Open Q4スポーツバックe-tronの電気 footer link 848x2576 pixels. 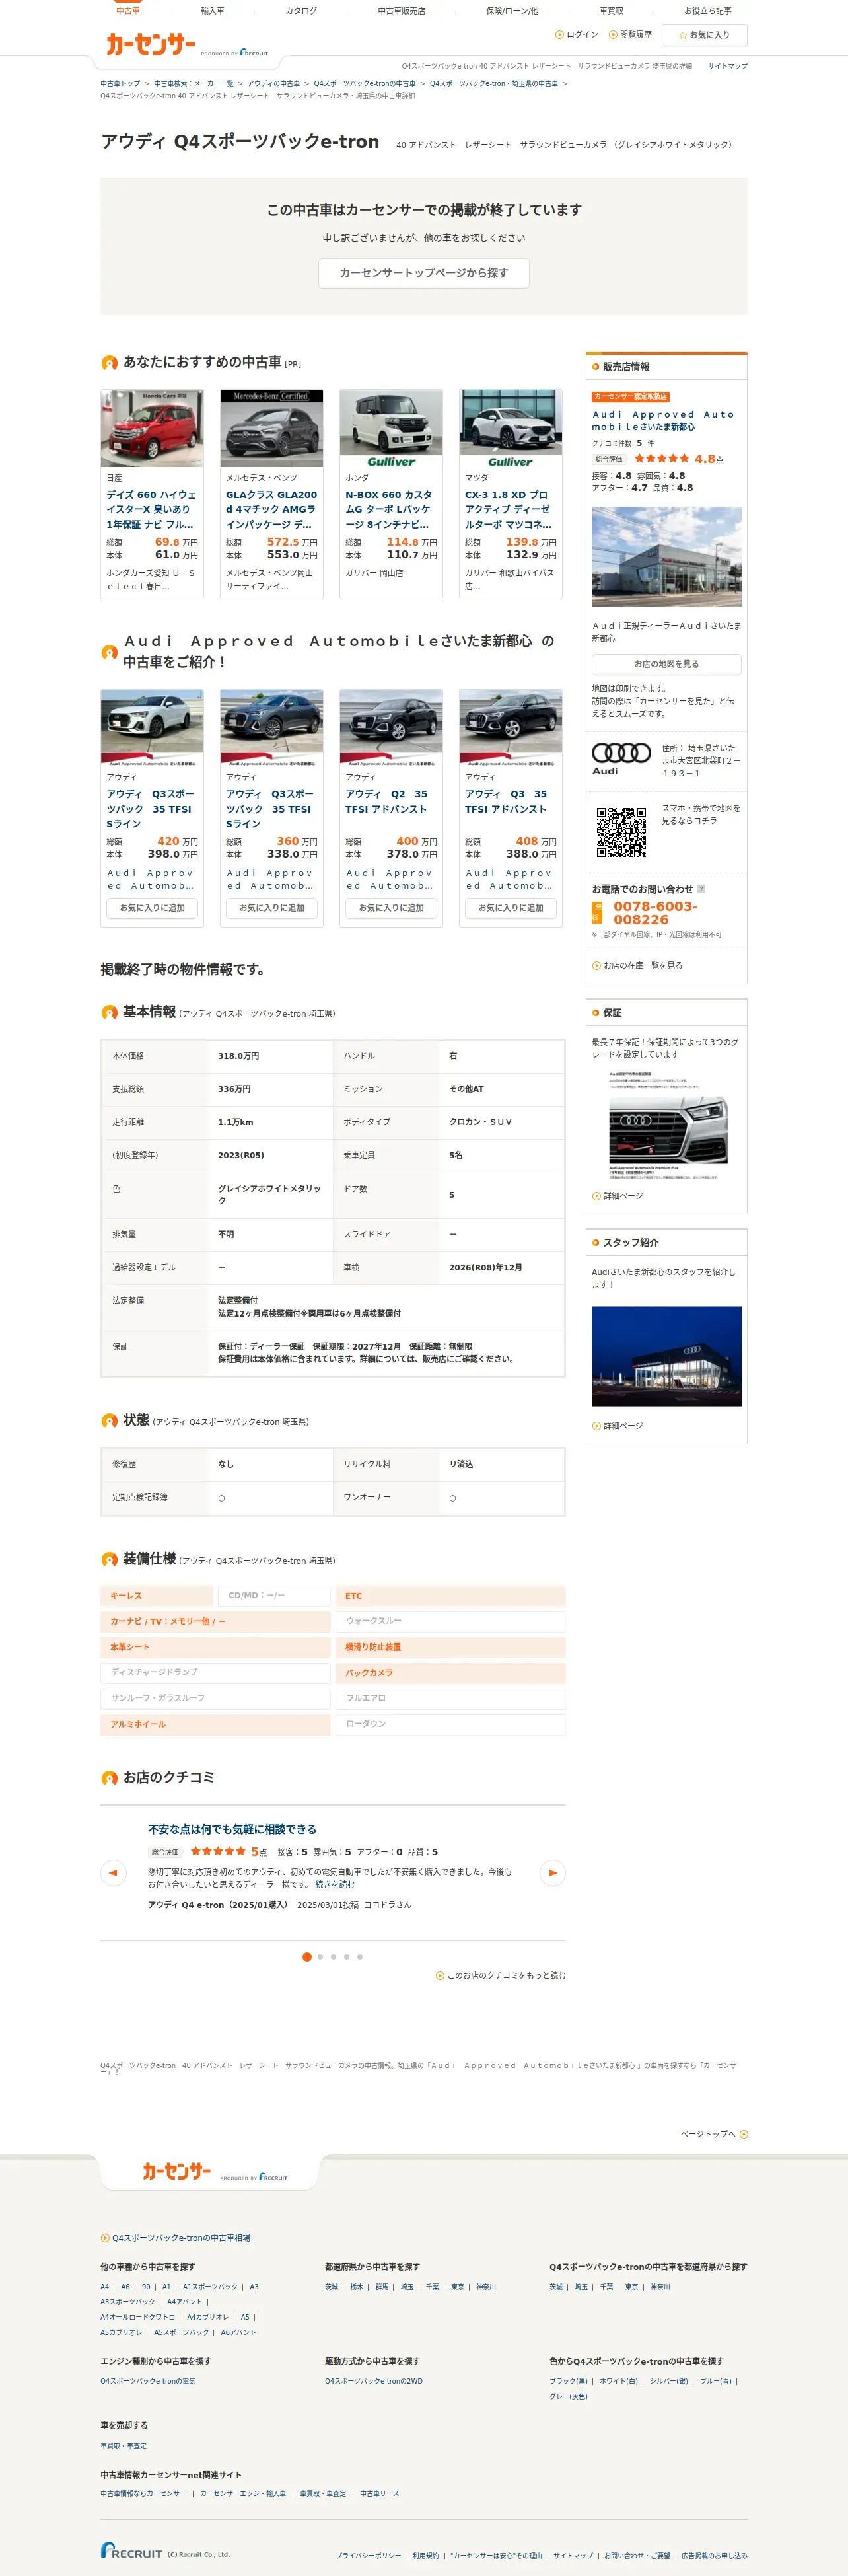(148, 2381)
